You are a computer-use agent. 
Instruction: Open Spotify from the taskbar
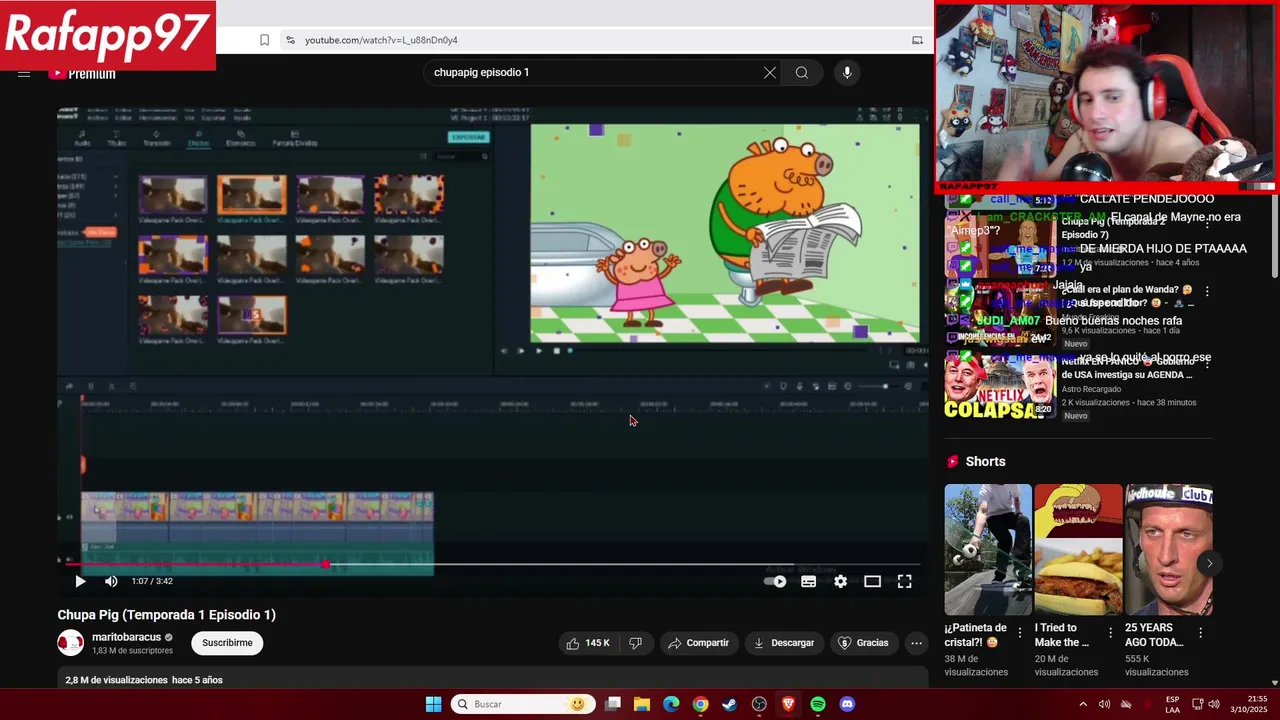click(x=818, y=704)
